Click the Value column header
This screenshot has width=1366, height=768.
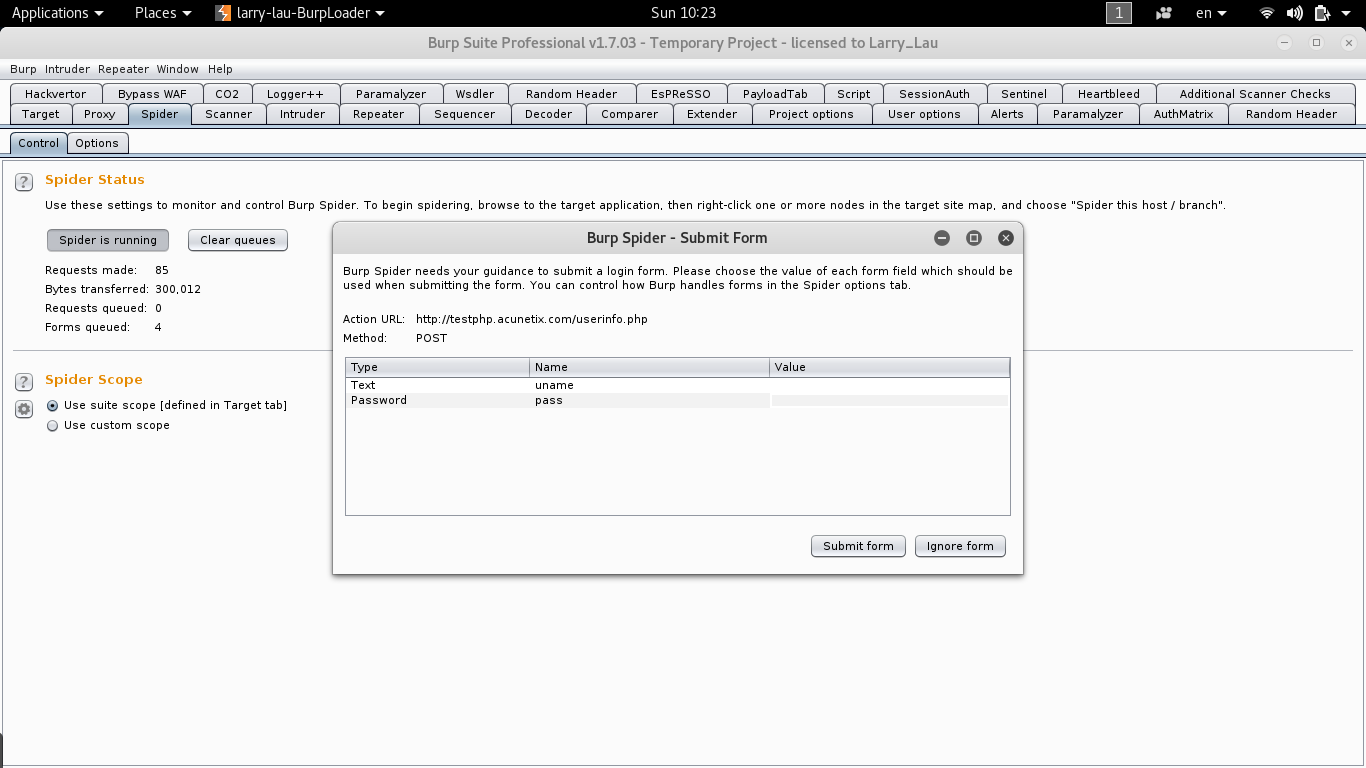tap(890, 367)
